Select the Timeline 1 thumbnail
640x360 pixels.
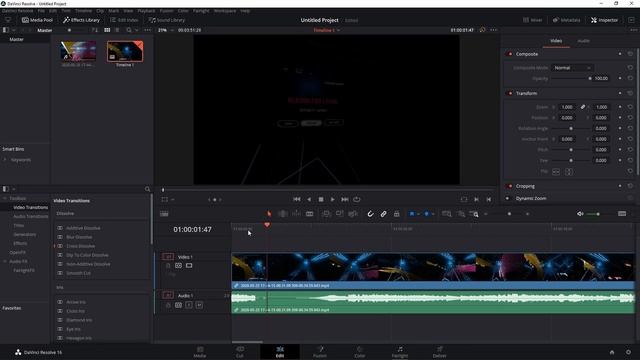point(125,51)
